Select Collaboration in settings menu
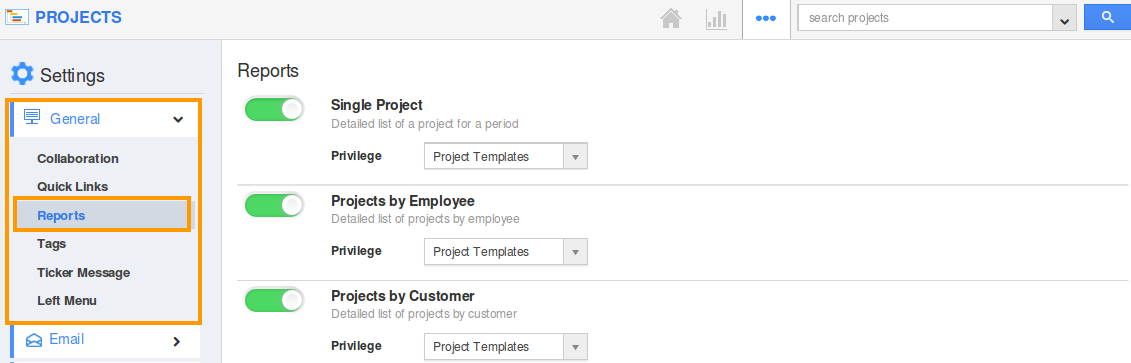This screenshot has height=363, width=1131. coord(78,159)
